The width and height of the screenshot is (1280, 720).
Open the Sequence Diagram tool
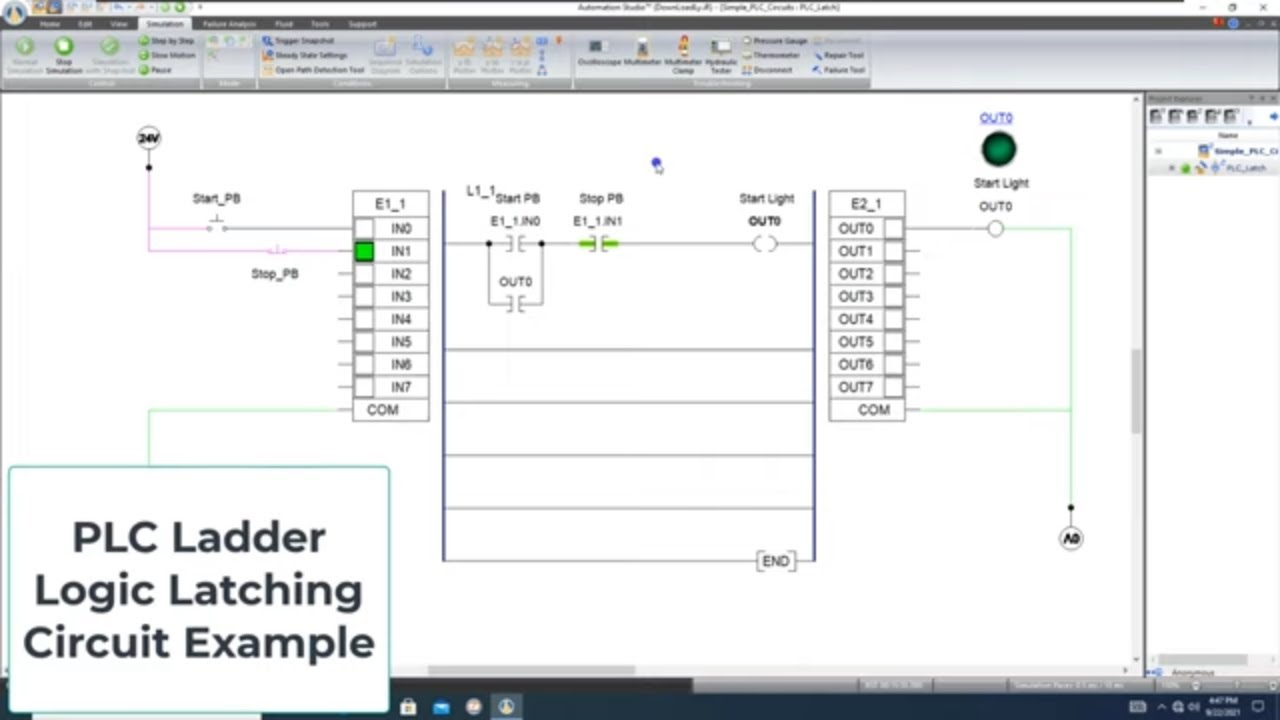point(387,55)
